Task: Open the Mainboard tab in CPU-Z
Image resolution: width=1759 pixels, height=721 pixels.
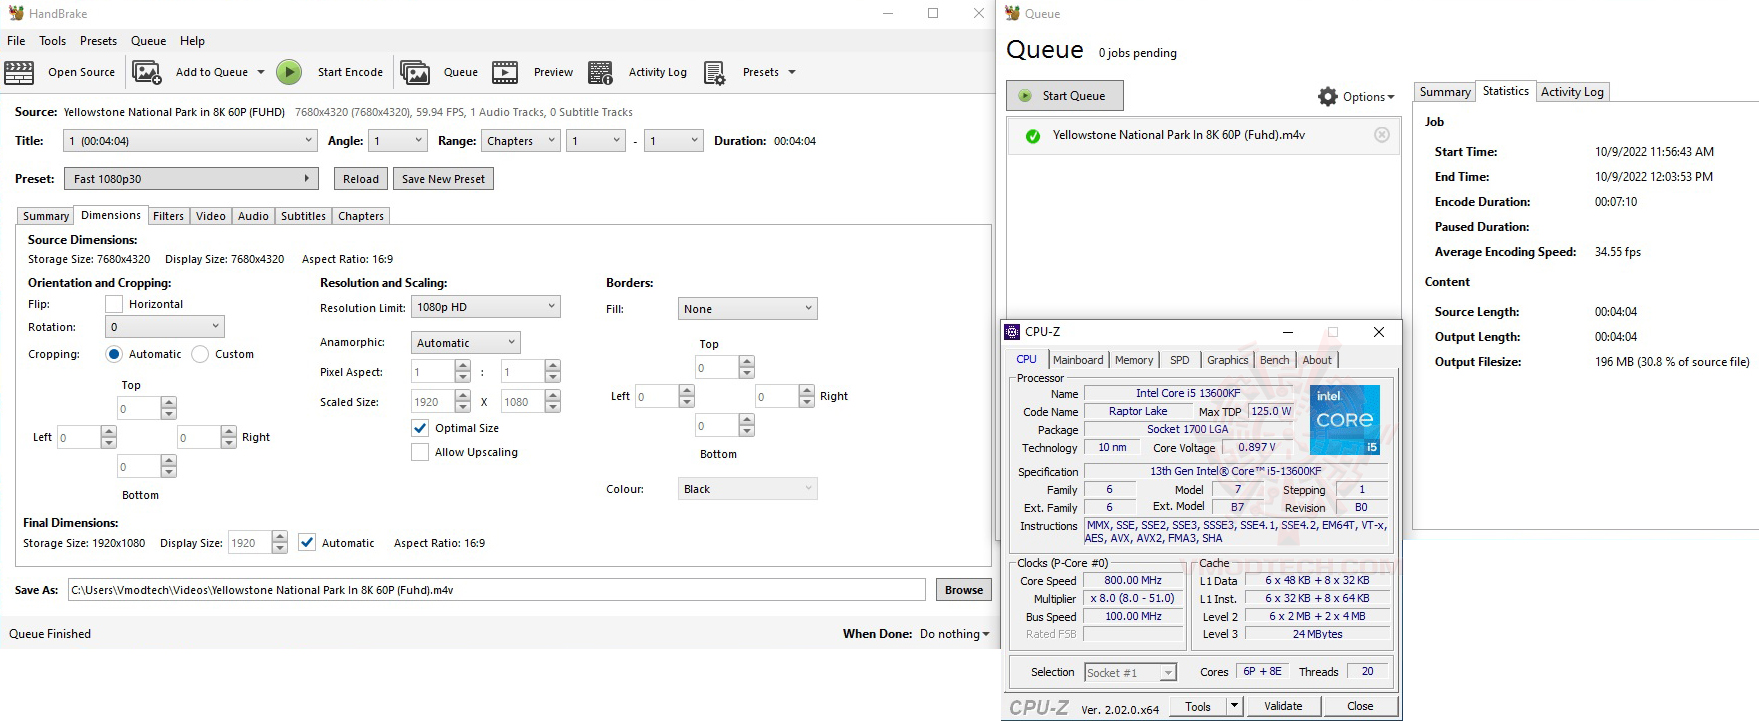Action: [1078, 360]
